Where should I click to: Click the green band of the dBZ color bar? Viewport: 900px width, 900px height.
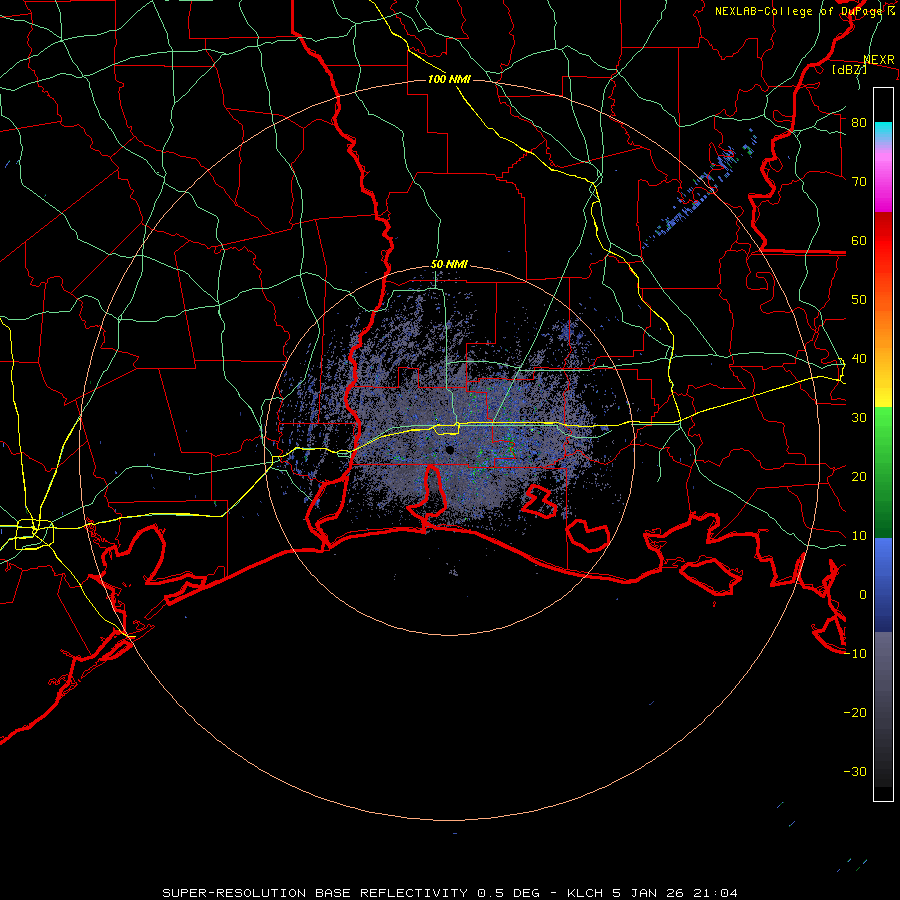pos(883,472)
